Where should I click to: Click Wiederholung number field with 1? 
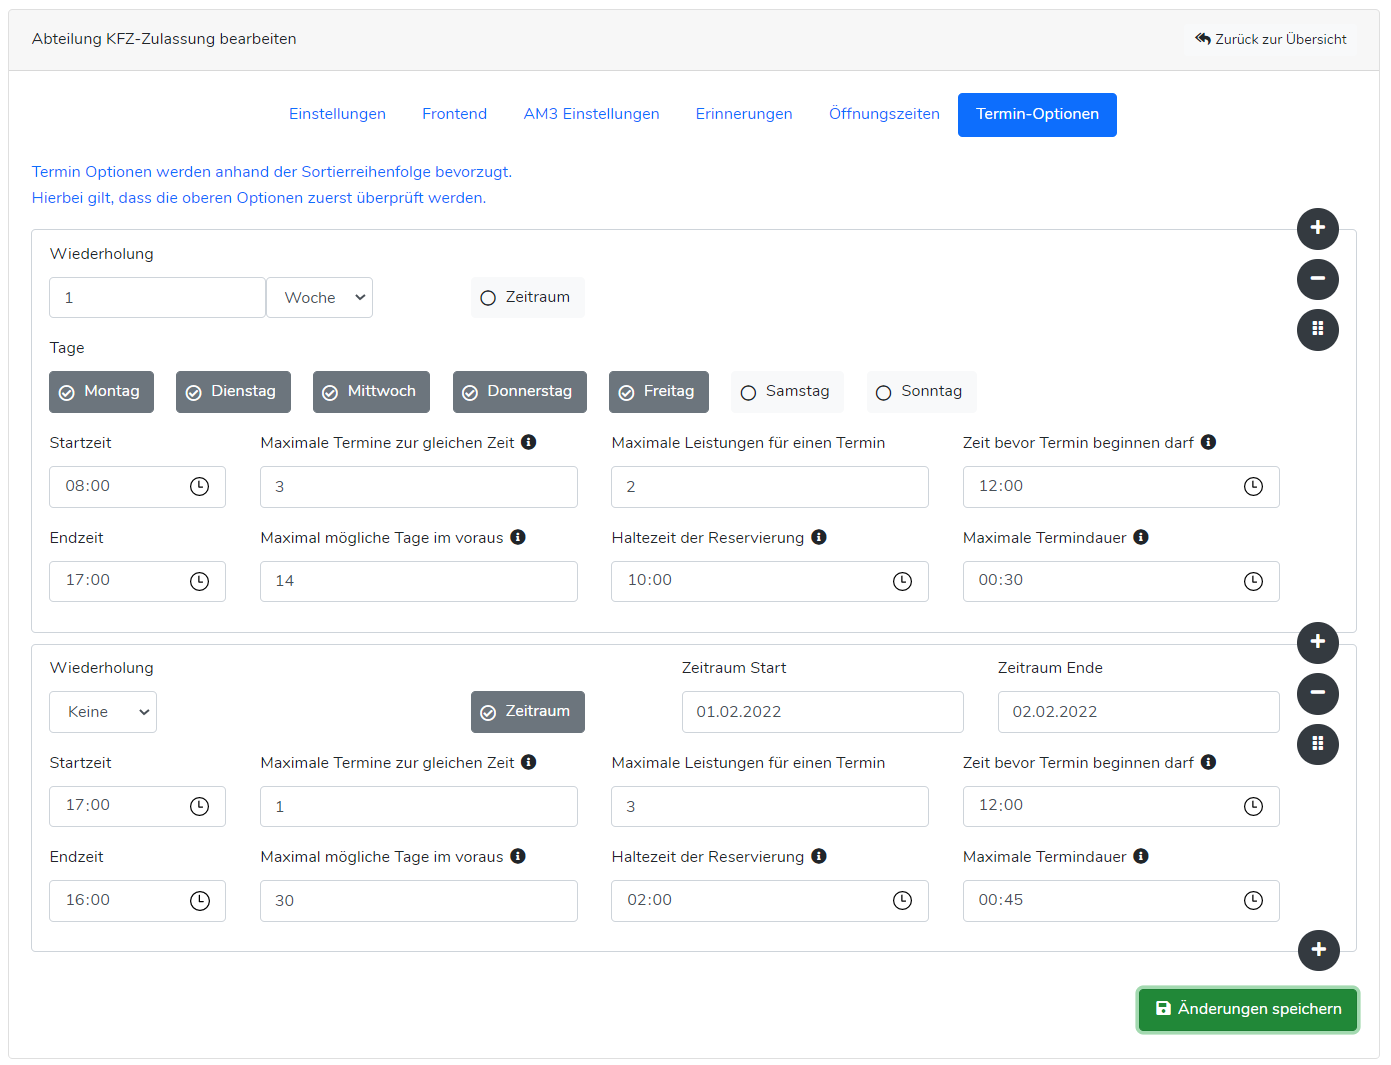coord(157,298)
